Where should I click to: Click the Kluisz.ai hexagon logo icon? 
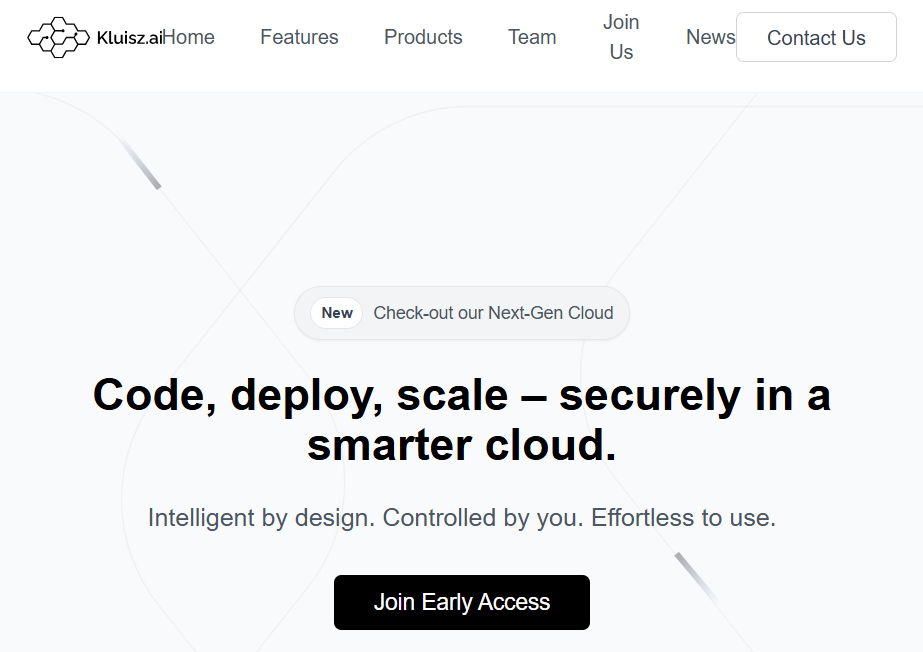58,38
